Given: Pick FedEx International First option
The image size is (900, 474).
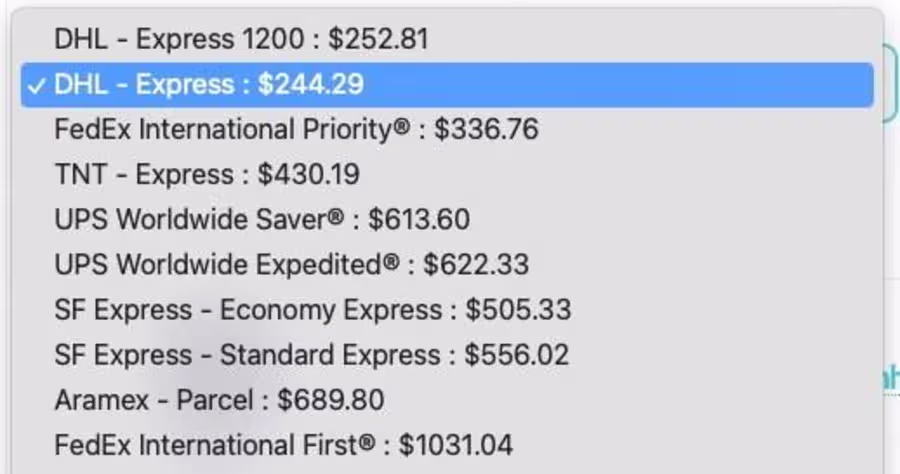Looking at the screenshot, I should click(x=447, y=445).
